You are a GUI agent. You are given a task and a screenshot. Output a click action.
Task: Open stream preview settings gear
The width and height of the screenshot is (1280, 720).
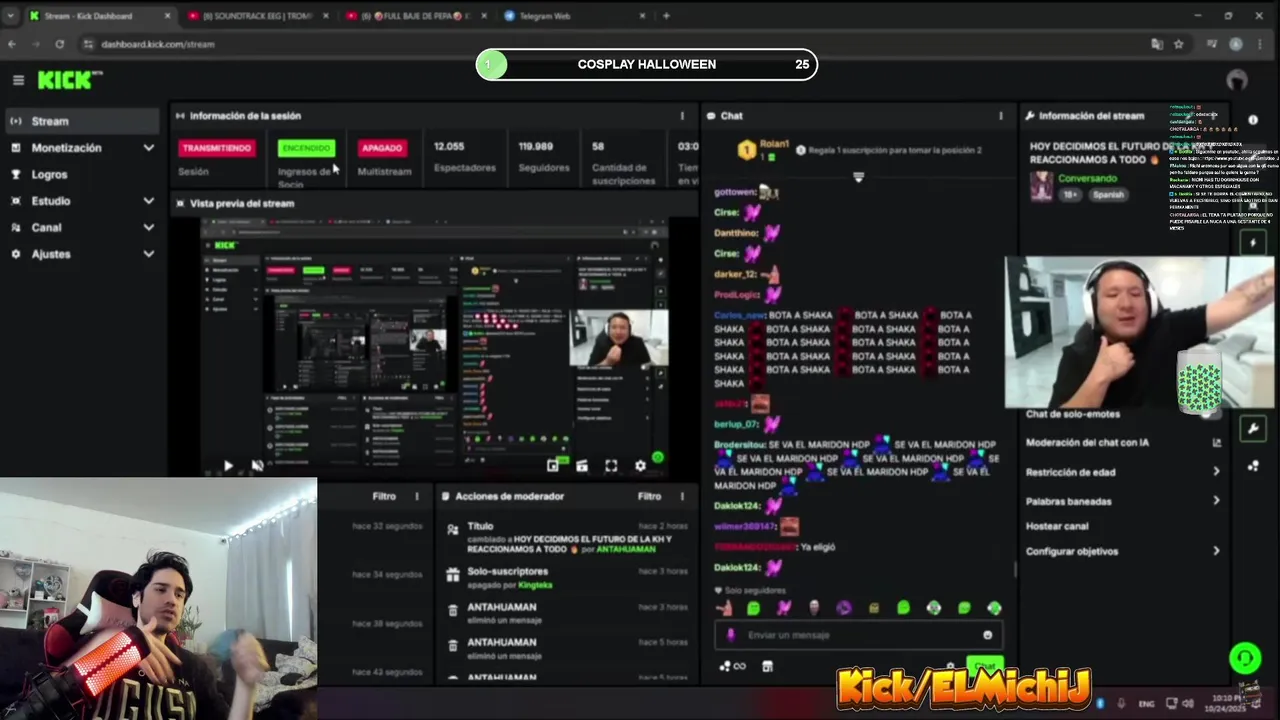click(x=640, y=465)
